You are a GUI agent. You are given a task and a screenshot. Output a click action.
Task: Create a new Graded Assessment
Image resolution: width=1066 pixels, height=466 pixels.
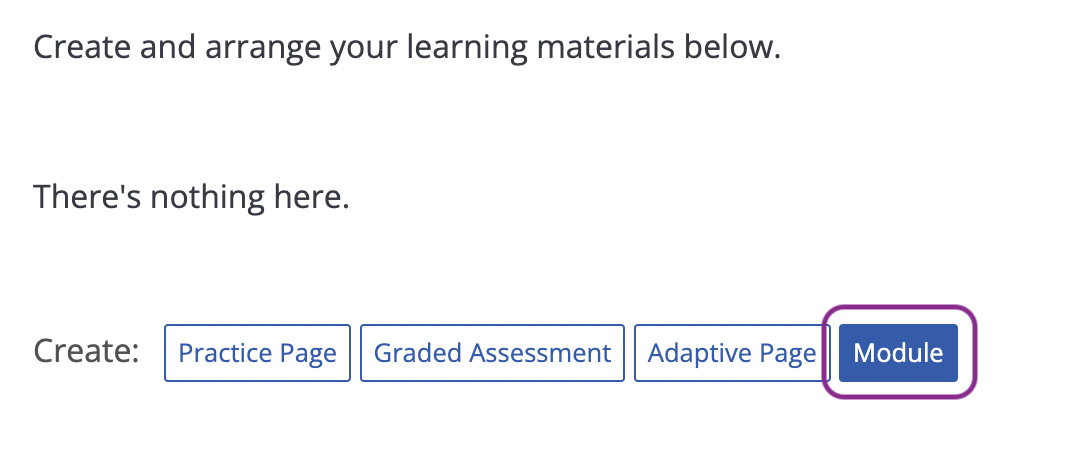click(492, 353)
